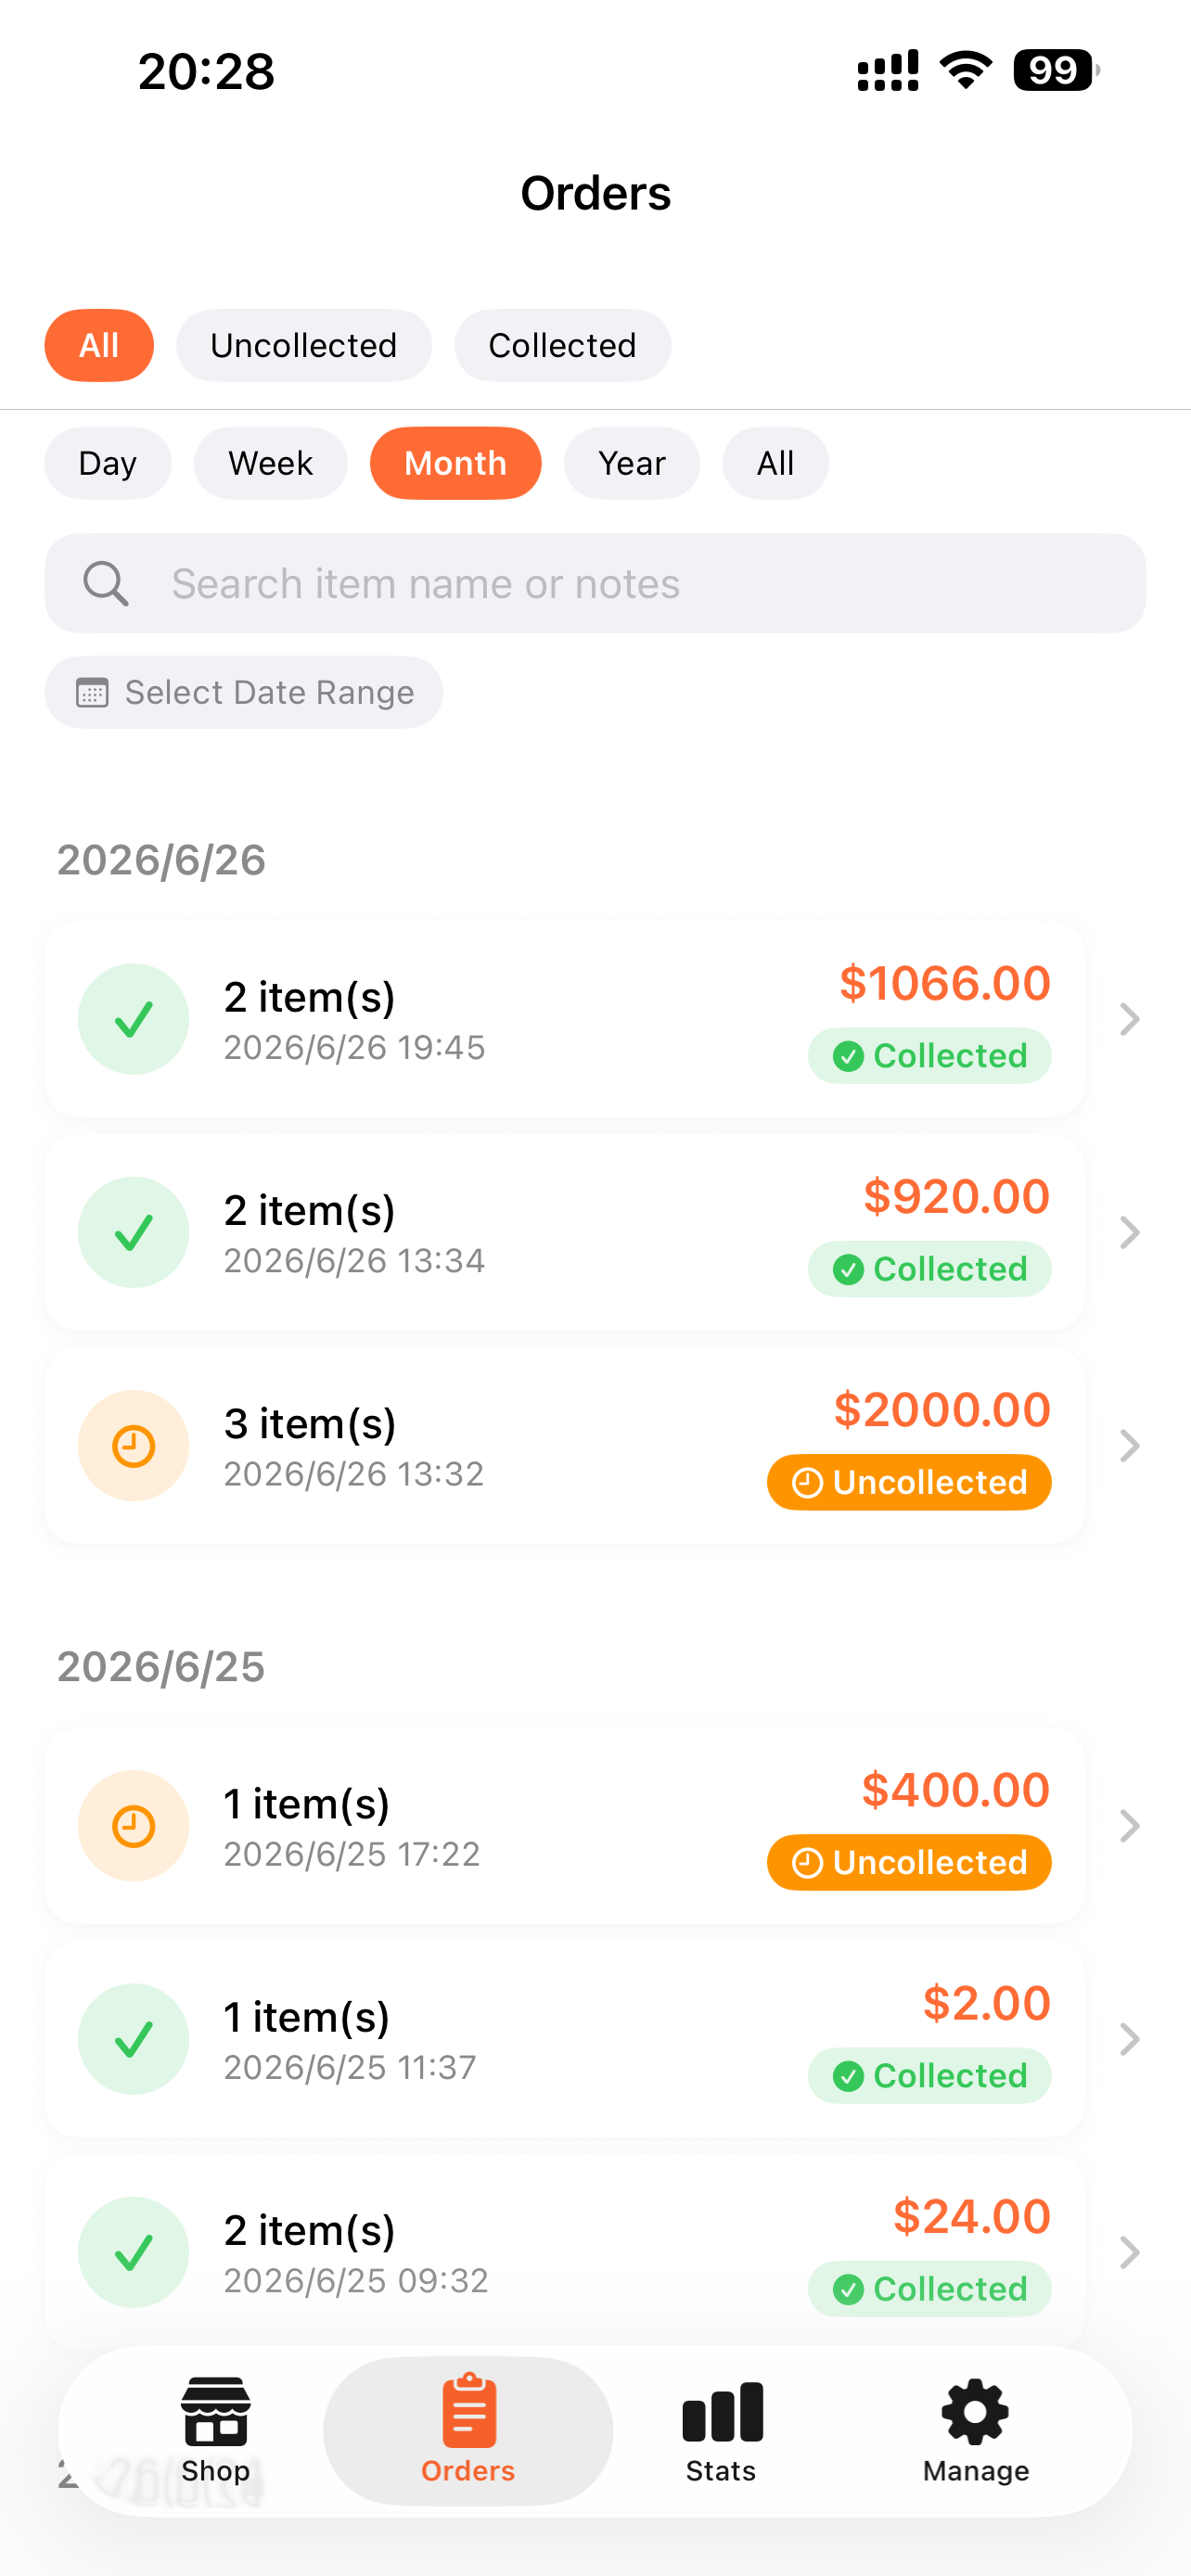Tap the search magnifier icon
The width and height of the screenshot is (1191, 2576).
[x=105, y=583]
